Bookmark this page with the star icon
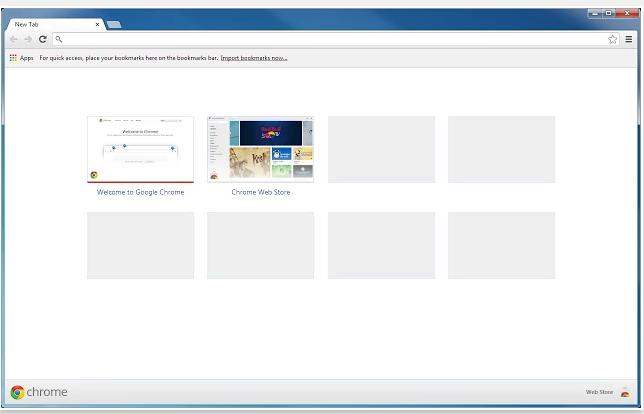 pos(612,39)
